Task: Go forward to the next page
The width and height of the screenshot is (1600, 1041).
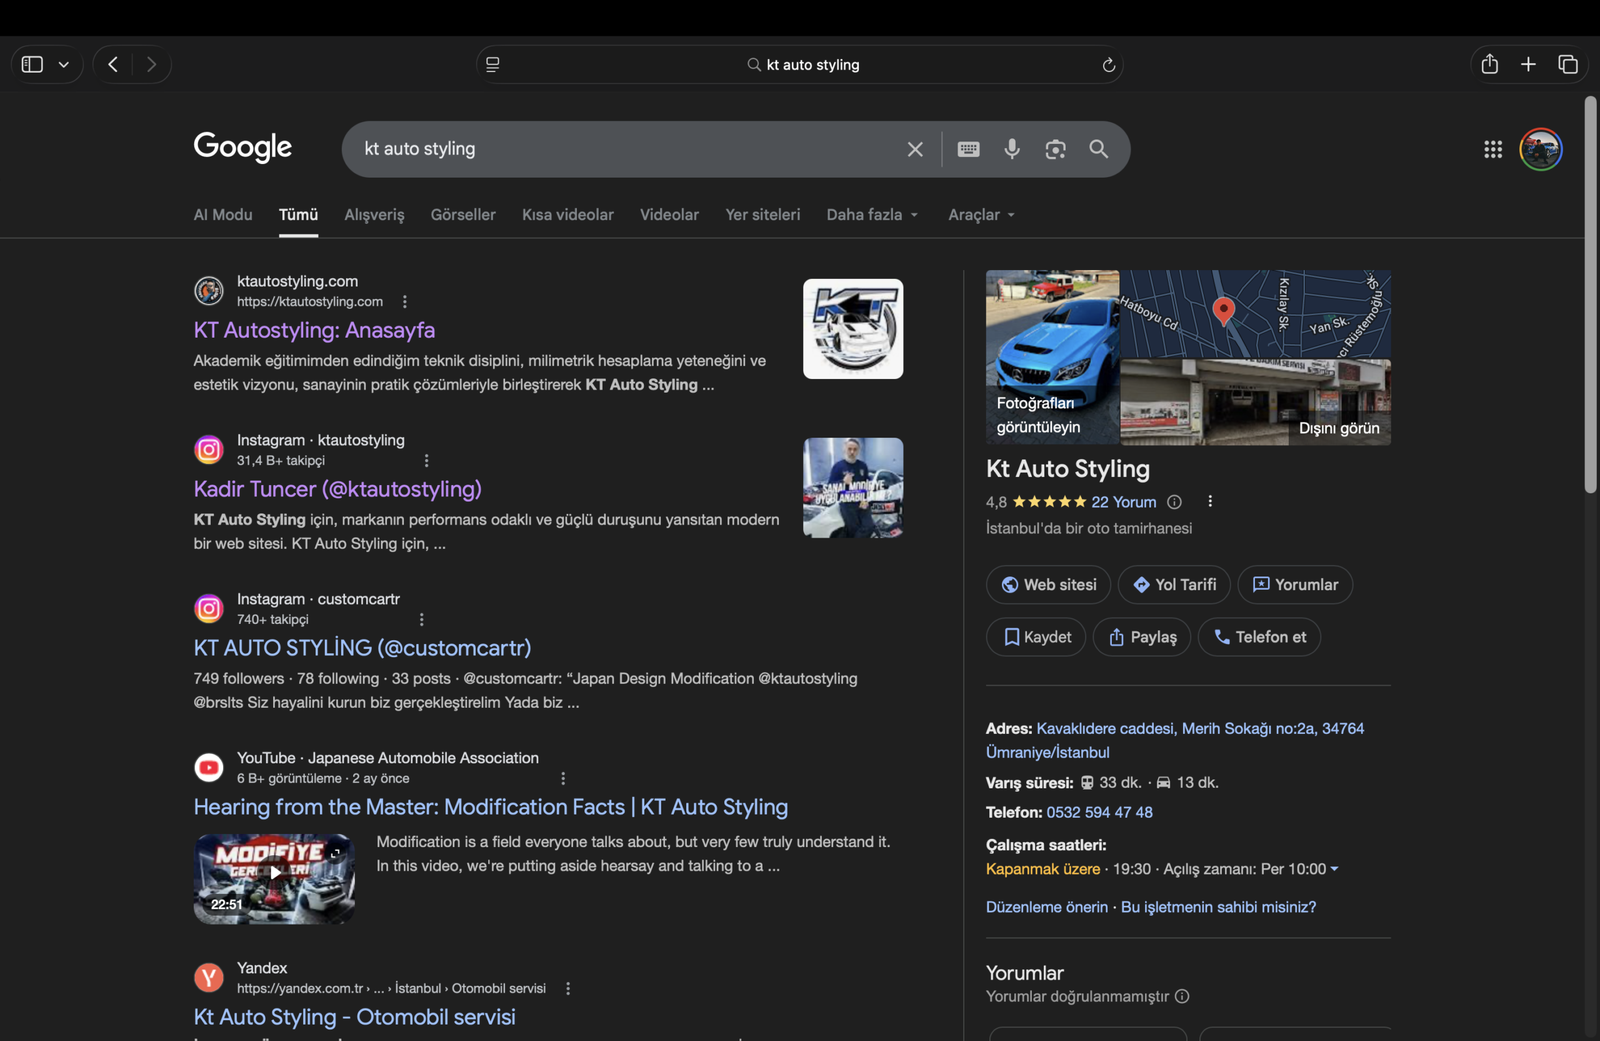Action: (x=151, y=64)
